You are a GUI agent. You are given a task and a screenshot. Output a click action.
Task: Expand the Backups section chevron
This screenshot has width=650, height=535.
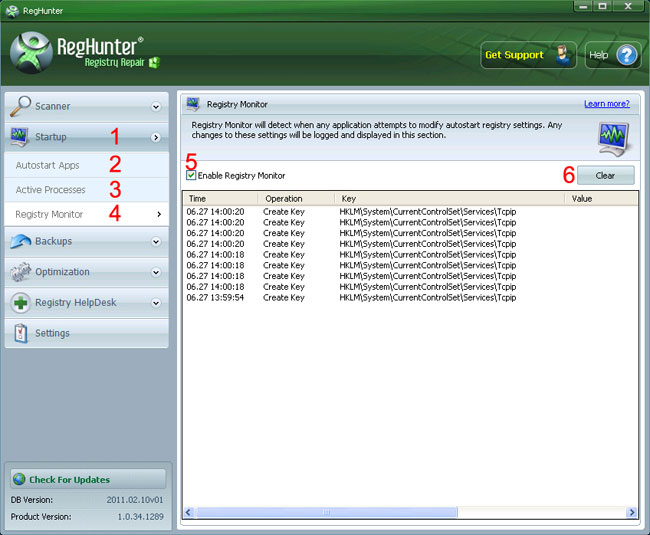(x=156, y=241)
